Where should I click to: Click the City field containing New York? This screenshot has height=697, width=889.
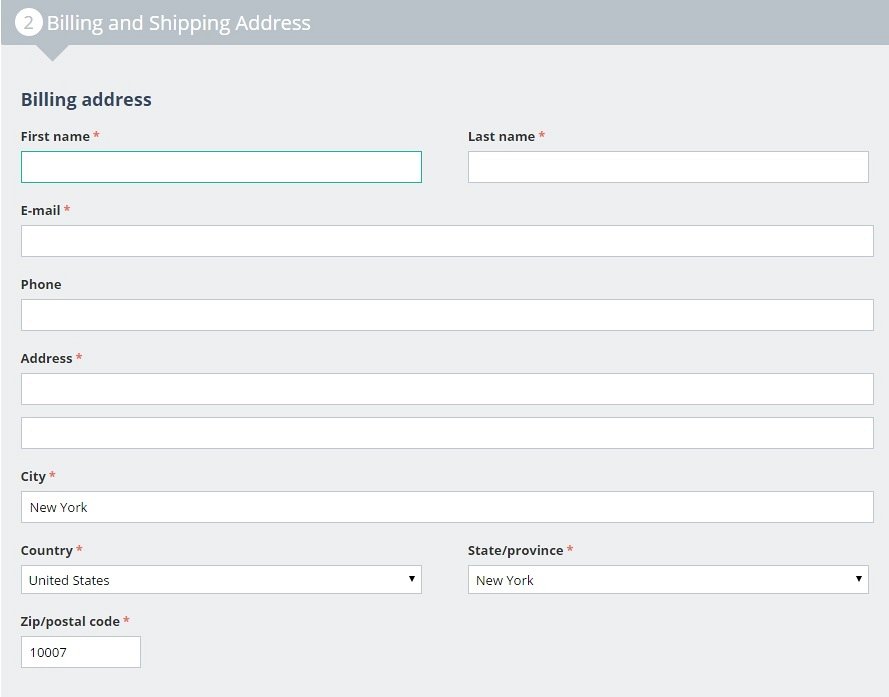pyautogui.click(x=447, y=507)
